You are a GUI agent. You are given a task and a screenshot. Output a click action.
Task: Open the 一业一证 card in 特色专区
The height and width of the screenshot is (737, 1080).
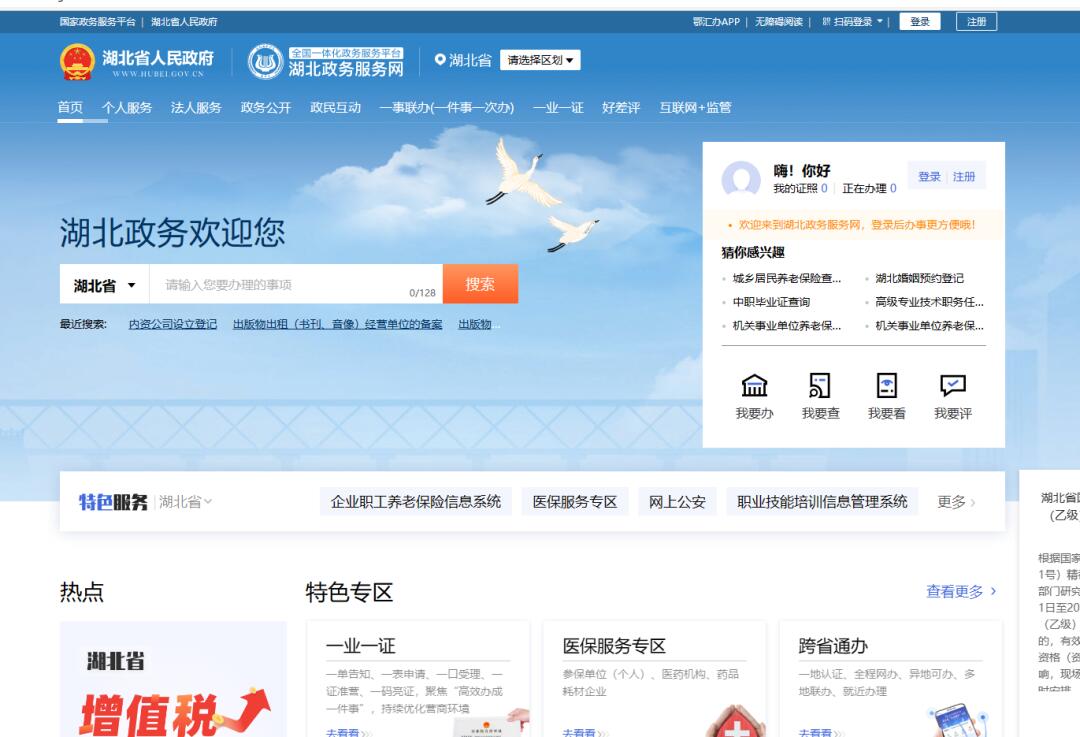418,679
